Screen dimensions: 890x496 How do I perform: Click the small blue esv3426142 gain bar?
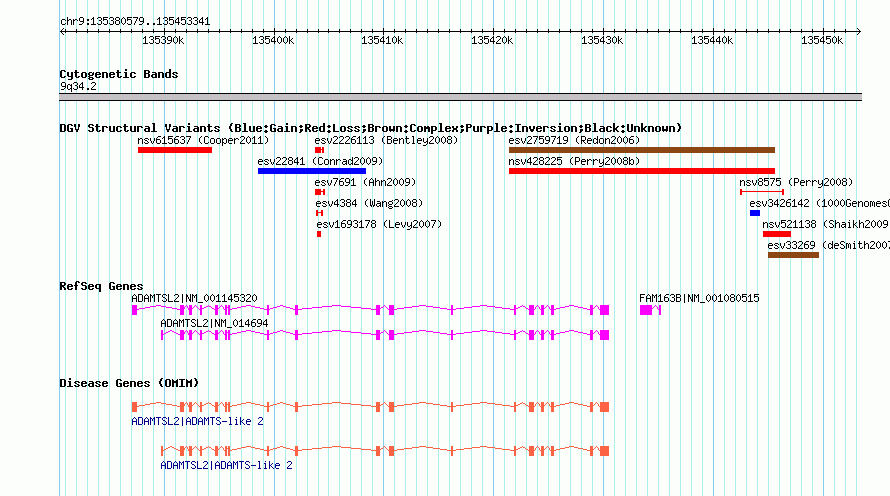point(755,213)
